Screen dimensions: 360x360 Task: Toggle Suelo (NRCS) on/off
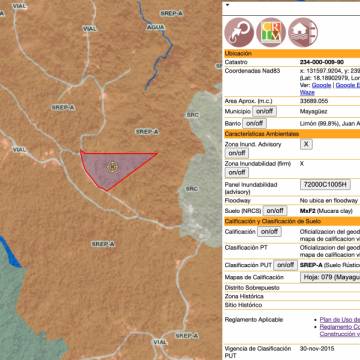(x=275, y=211)
